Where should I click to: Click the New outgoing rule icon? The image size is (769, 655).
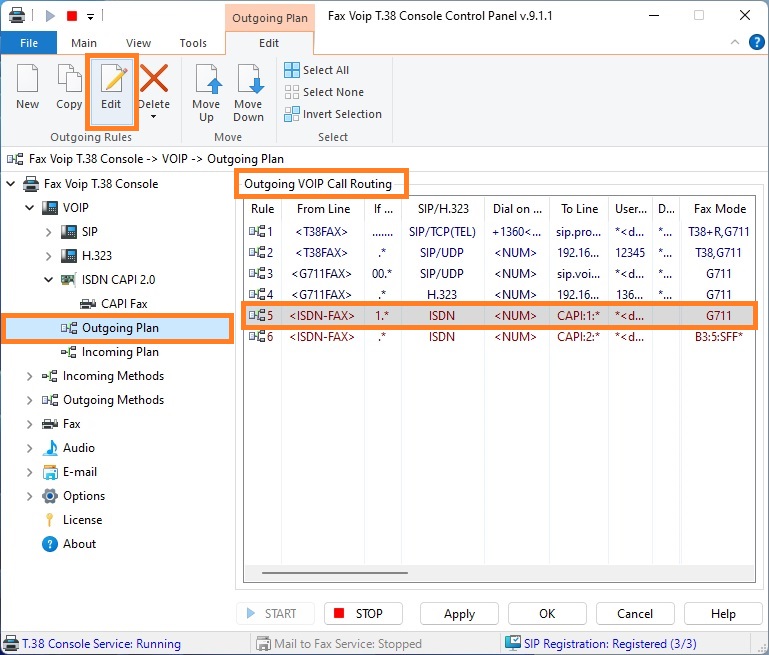pyautogui.click(x=27, y=78)
